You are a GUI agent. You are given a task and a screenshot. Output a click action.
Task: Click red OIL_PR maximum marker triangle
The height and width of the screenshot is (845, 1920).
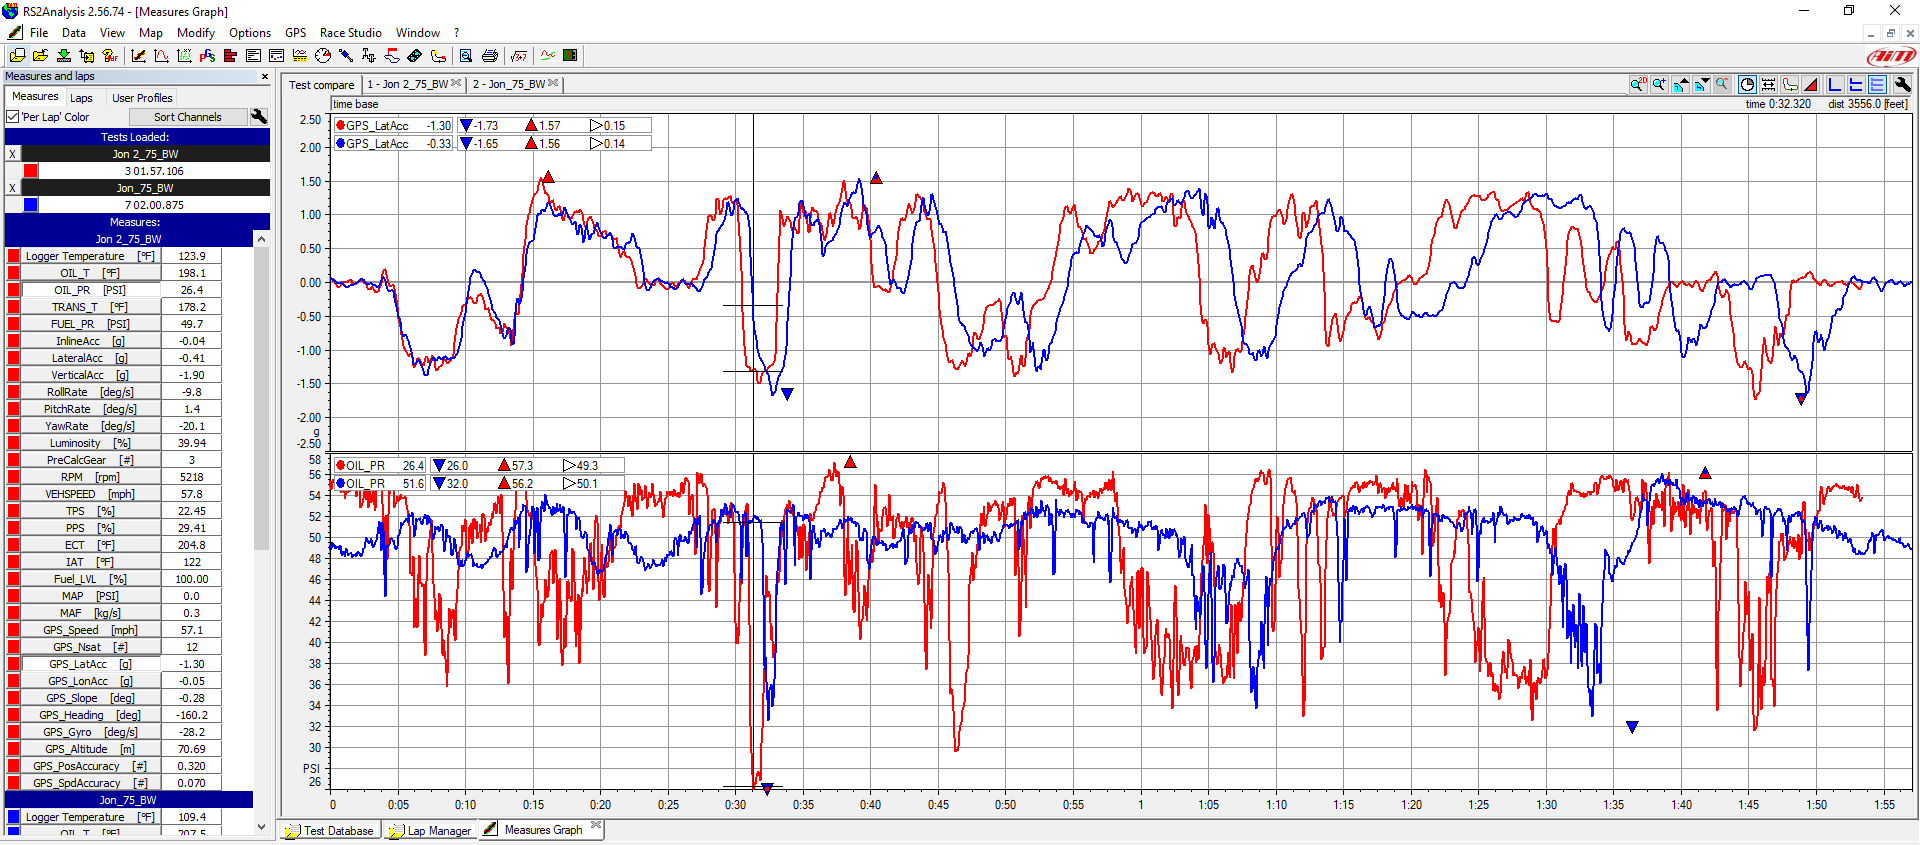click(x=850, y=462)
